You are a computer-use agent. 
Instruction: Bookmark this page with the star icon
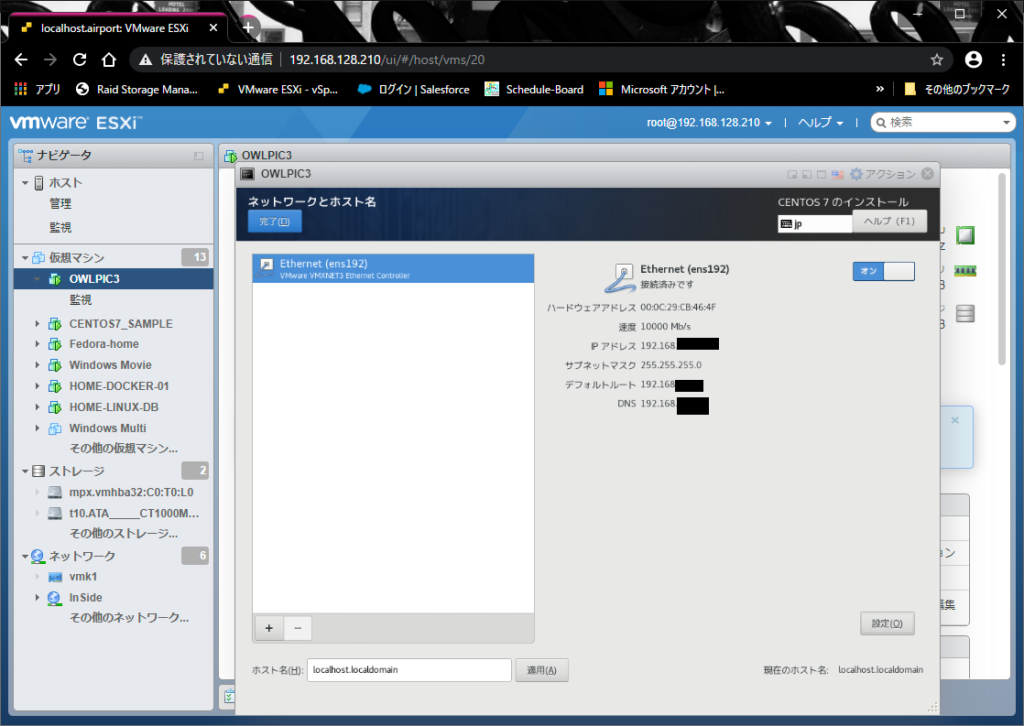937,60
